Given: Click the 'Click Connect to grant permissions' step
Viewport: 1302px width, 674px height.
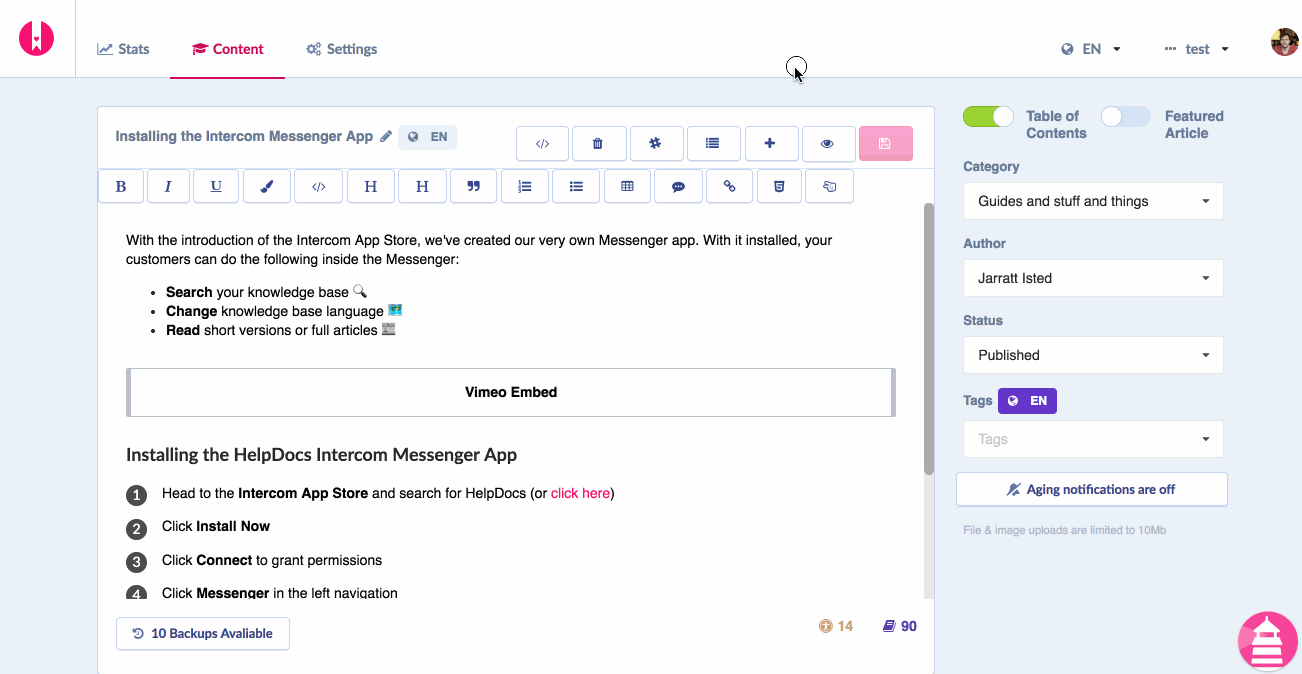Looking at the screenshot, I should [272, 560].
